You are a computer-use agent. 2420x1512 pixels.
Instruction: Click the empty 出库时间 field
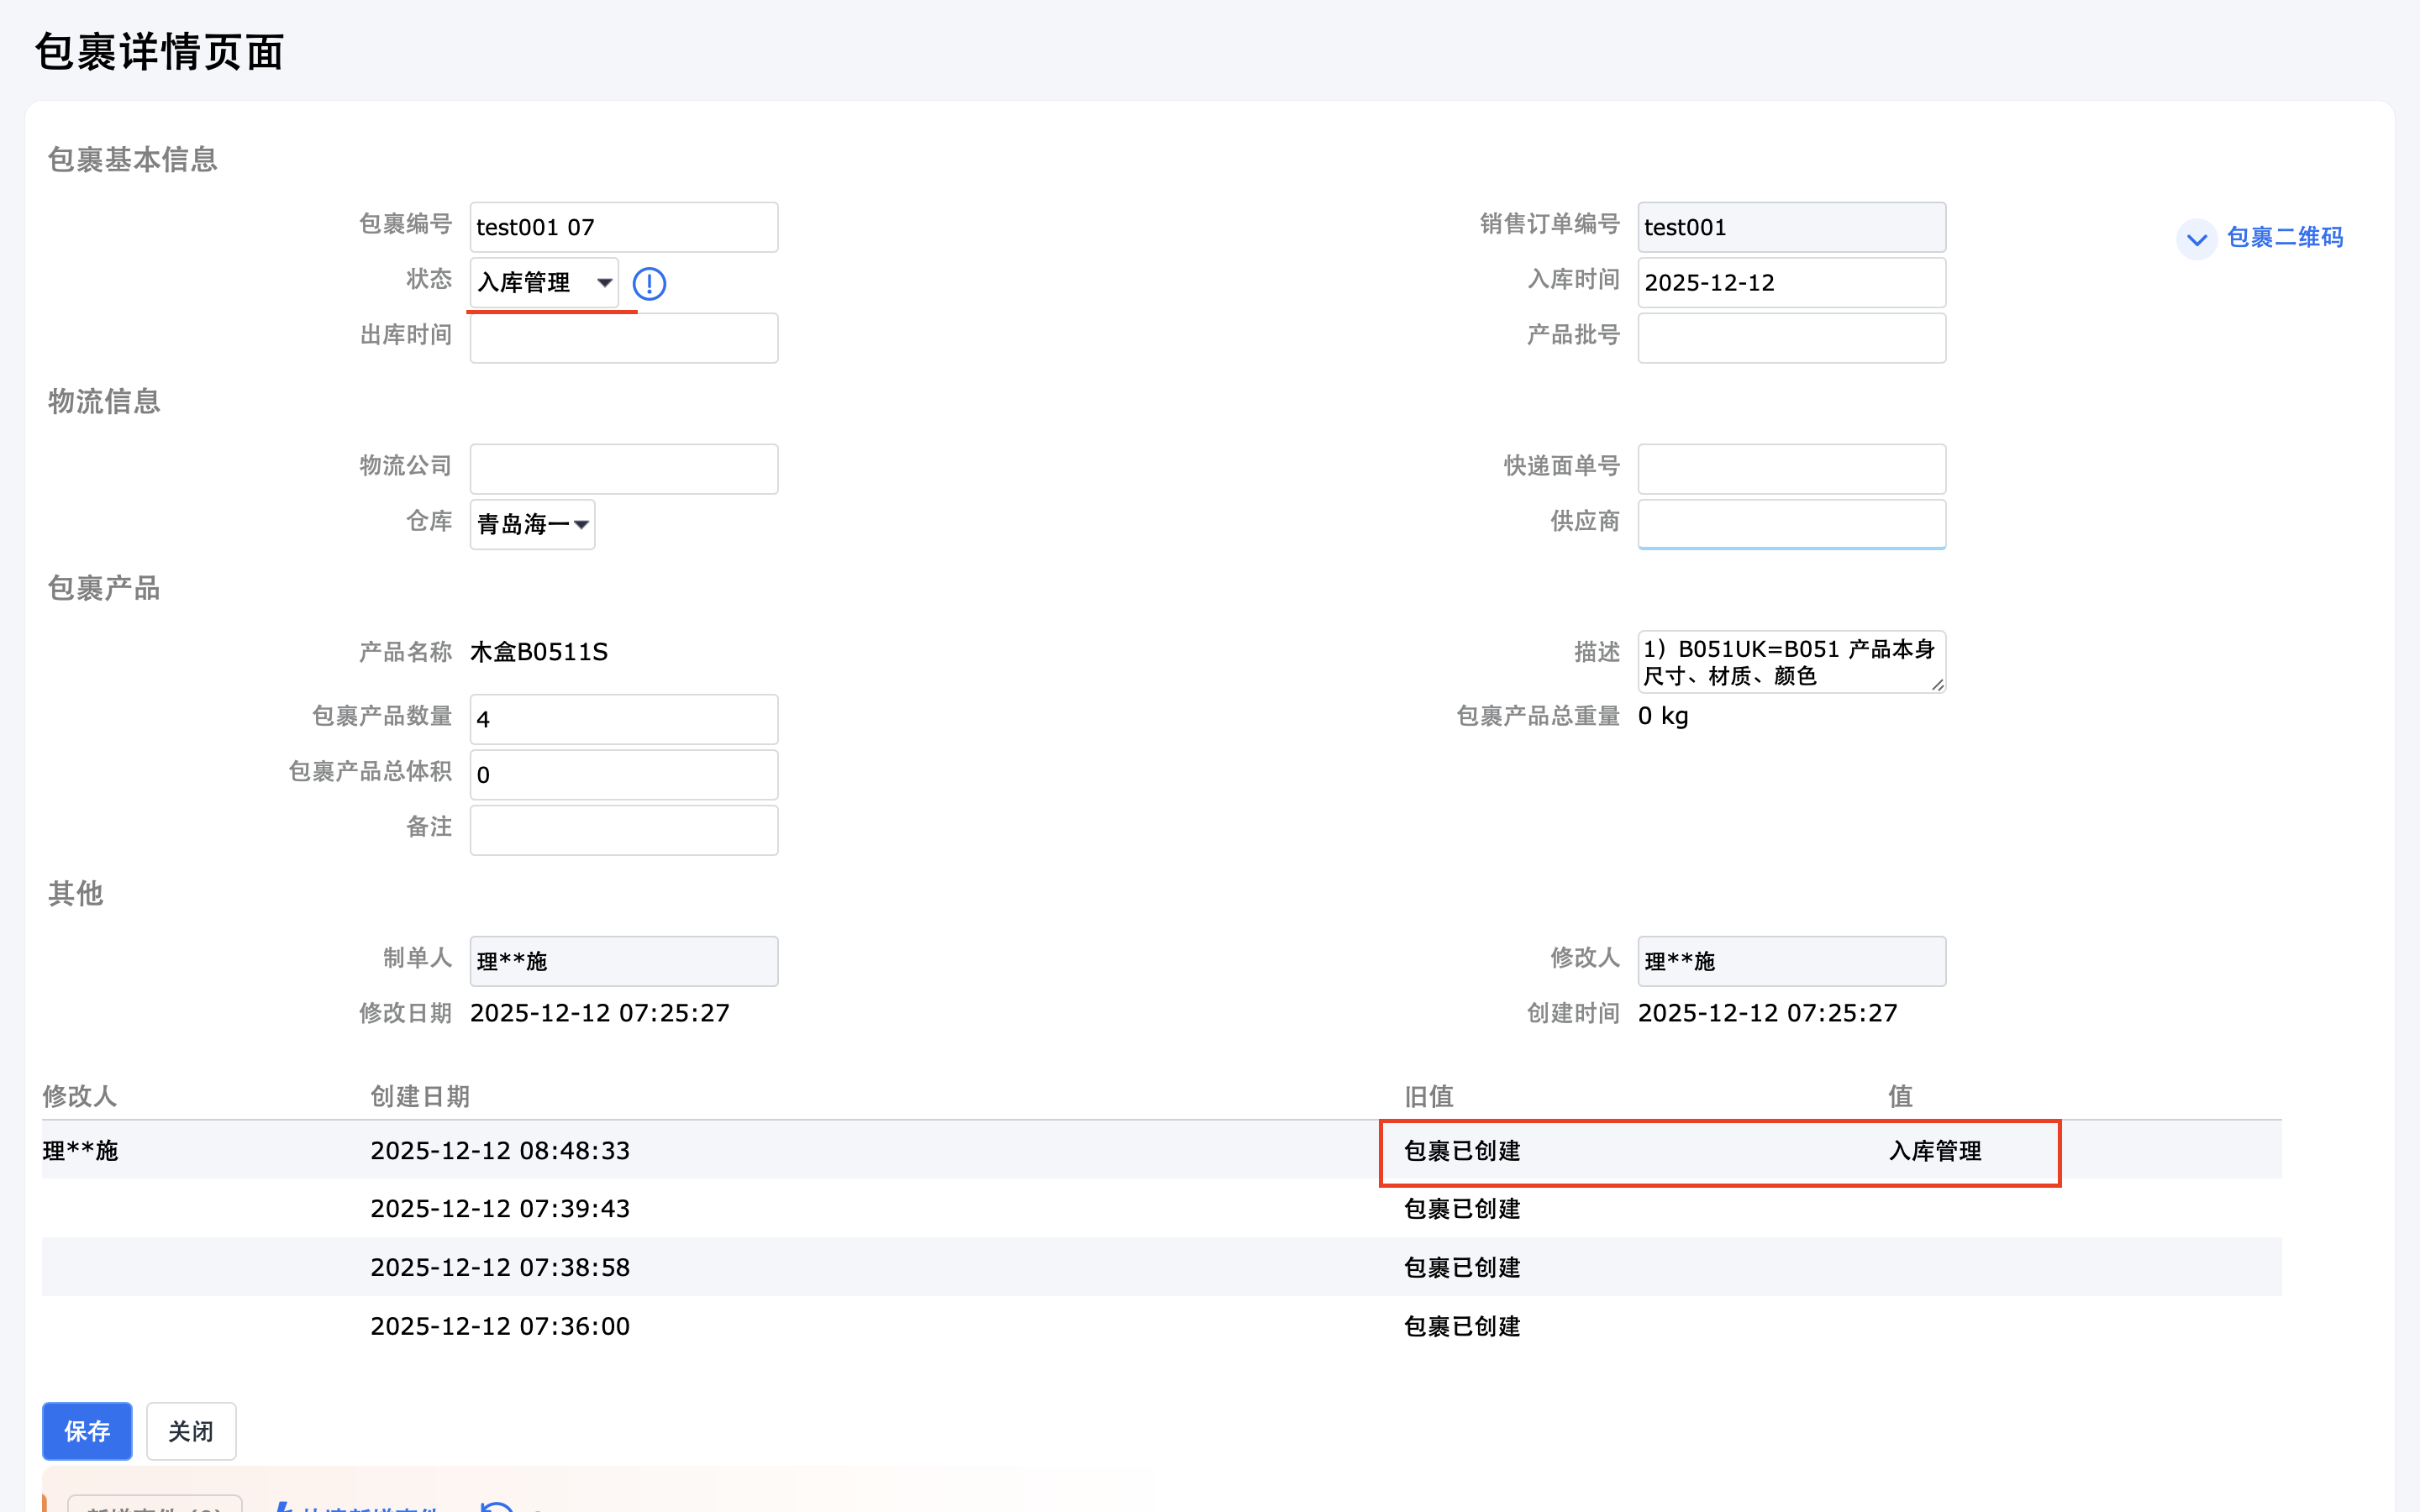(623, 338)
